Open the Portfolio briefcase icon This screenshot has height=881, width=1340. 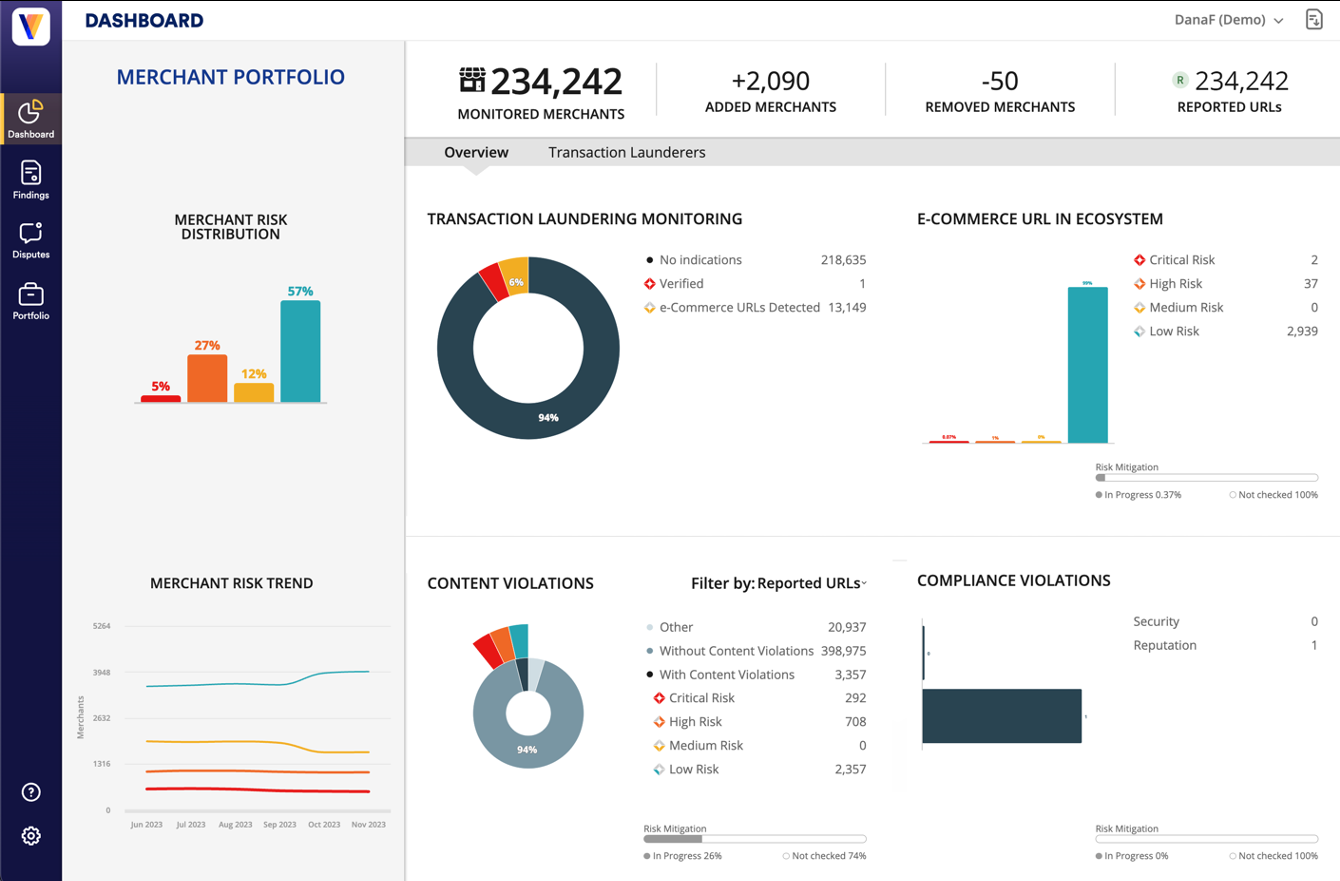pos(31,301)
